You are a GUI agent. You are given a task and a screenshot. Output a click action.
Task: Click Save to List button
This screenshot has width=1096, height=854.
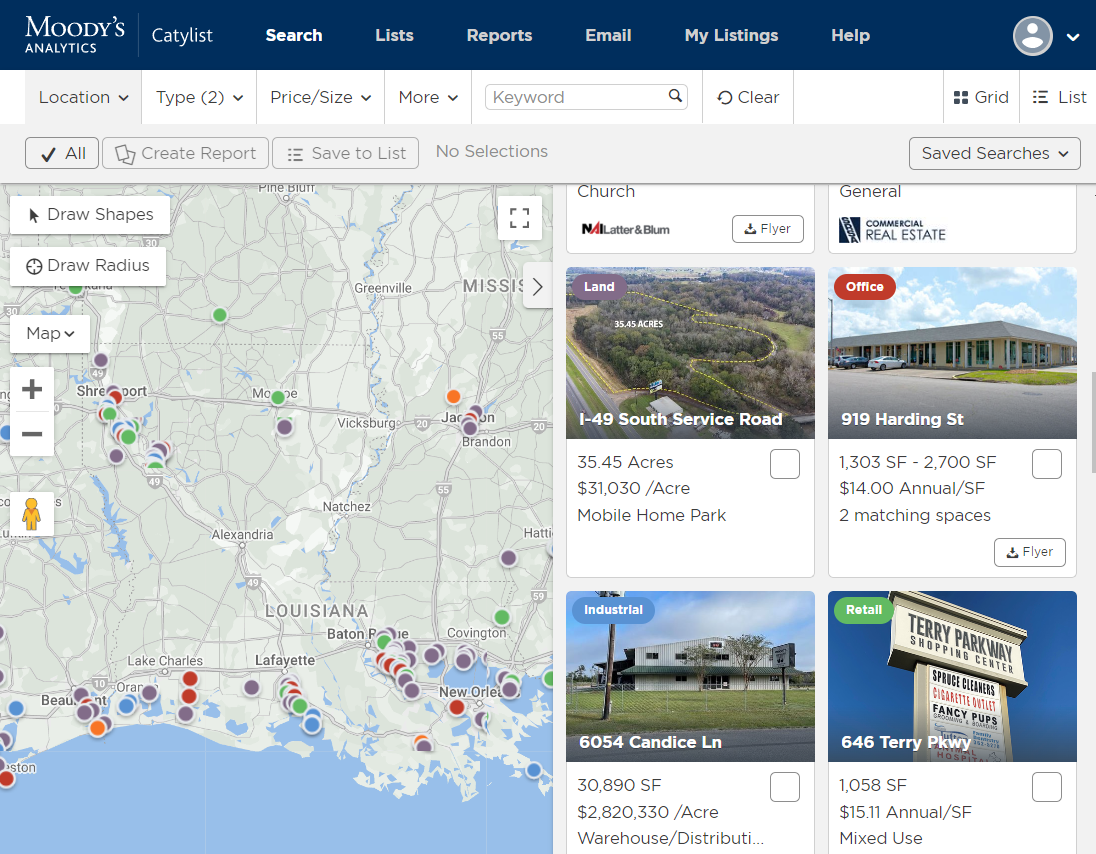pyautogui.click(x=345, y=153)
